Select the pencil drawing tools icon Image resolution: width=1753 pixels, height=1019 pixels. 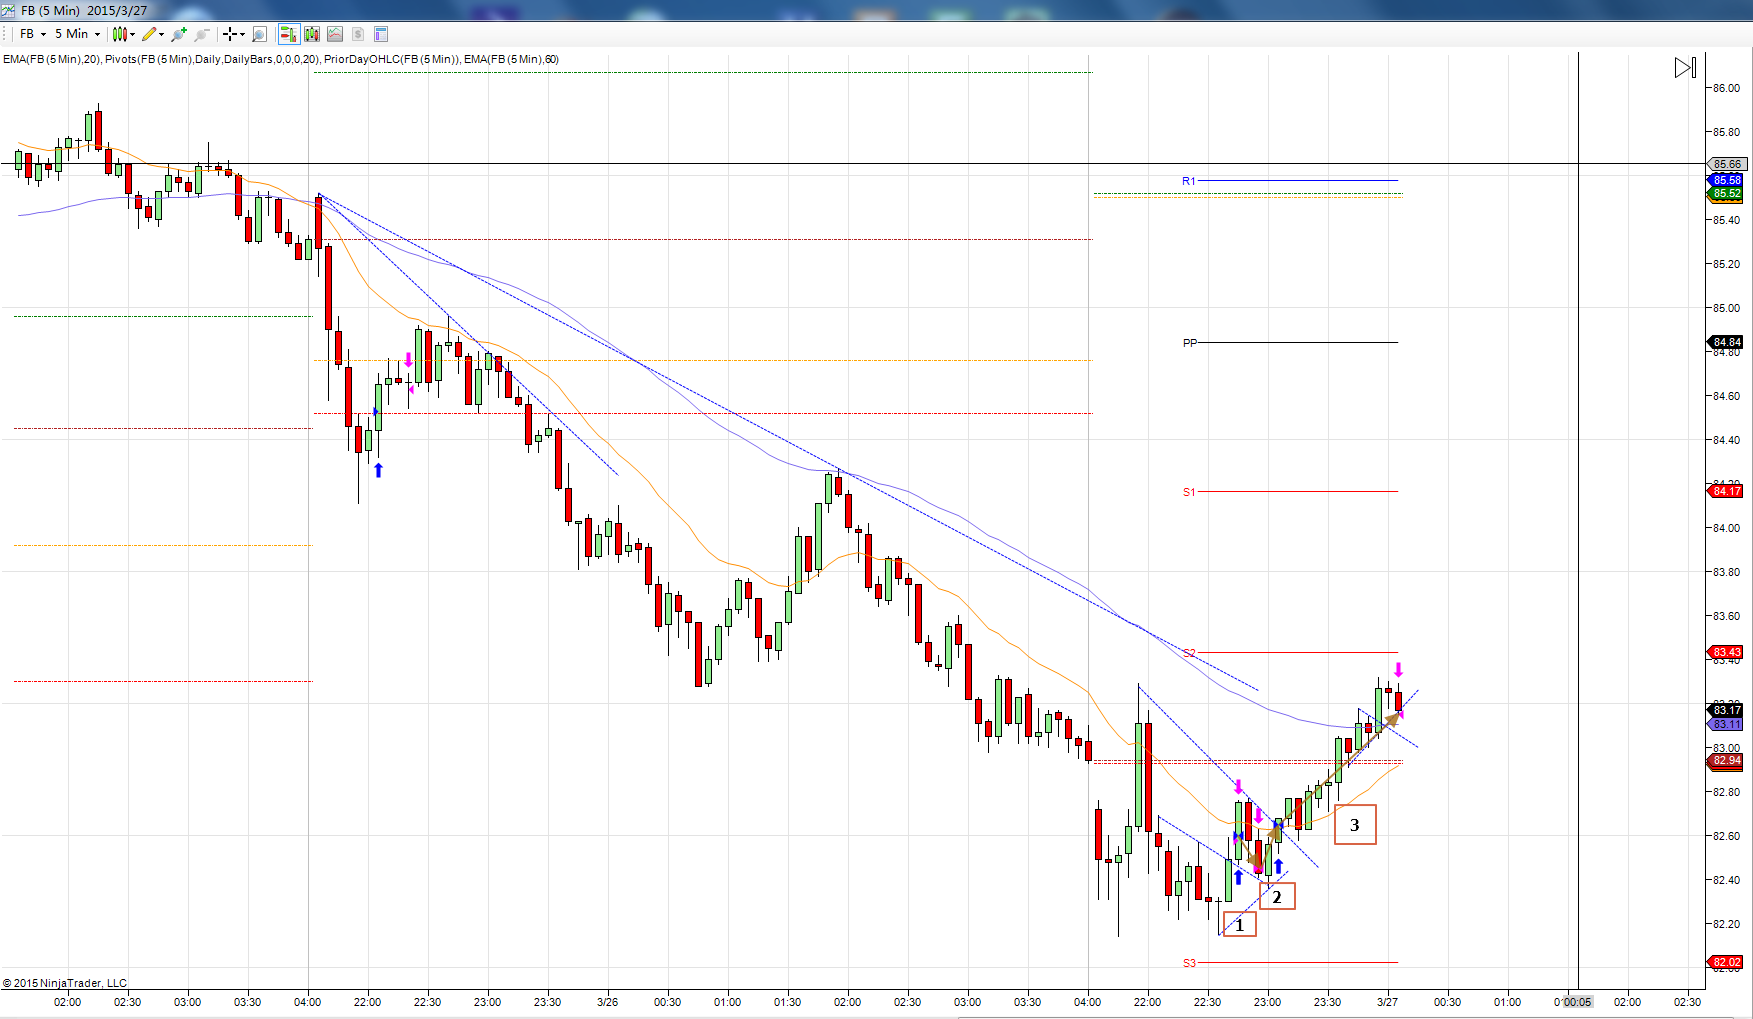point(149,34)
